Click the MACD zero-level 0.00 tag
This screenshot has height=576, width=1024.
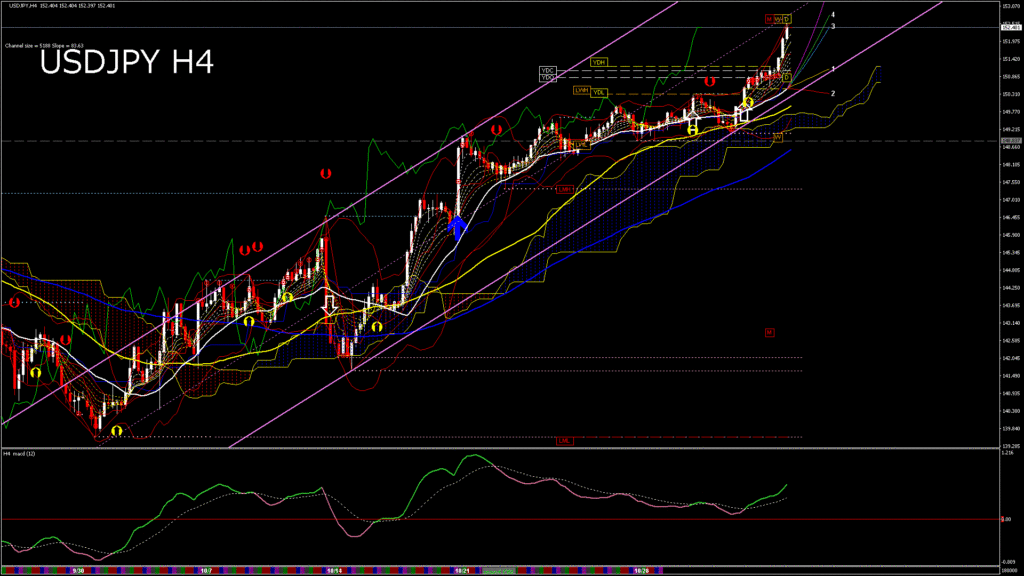[x=1006, y=519]
